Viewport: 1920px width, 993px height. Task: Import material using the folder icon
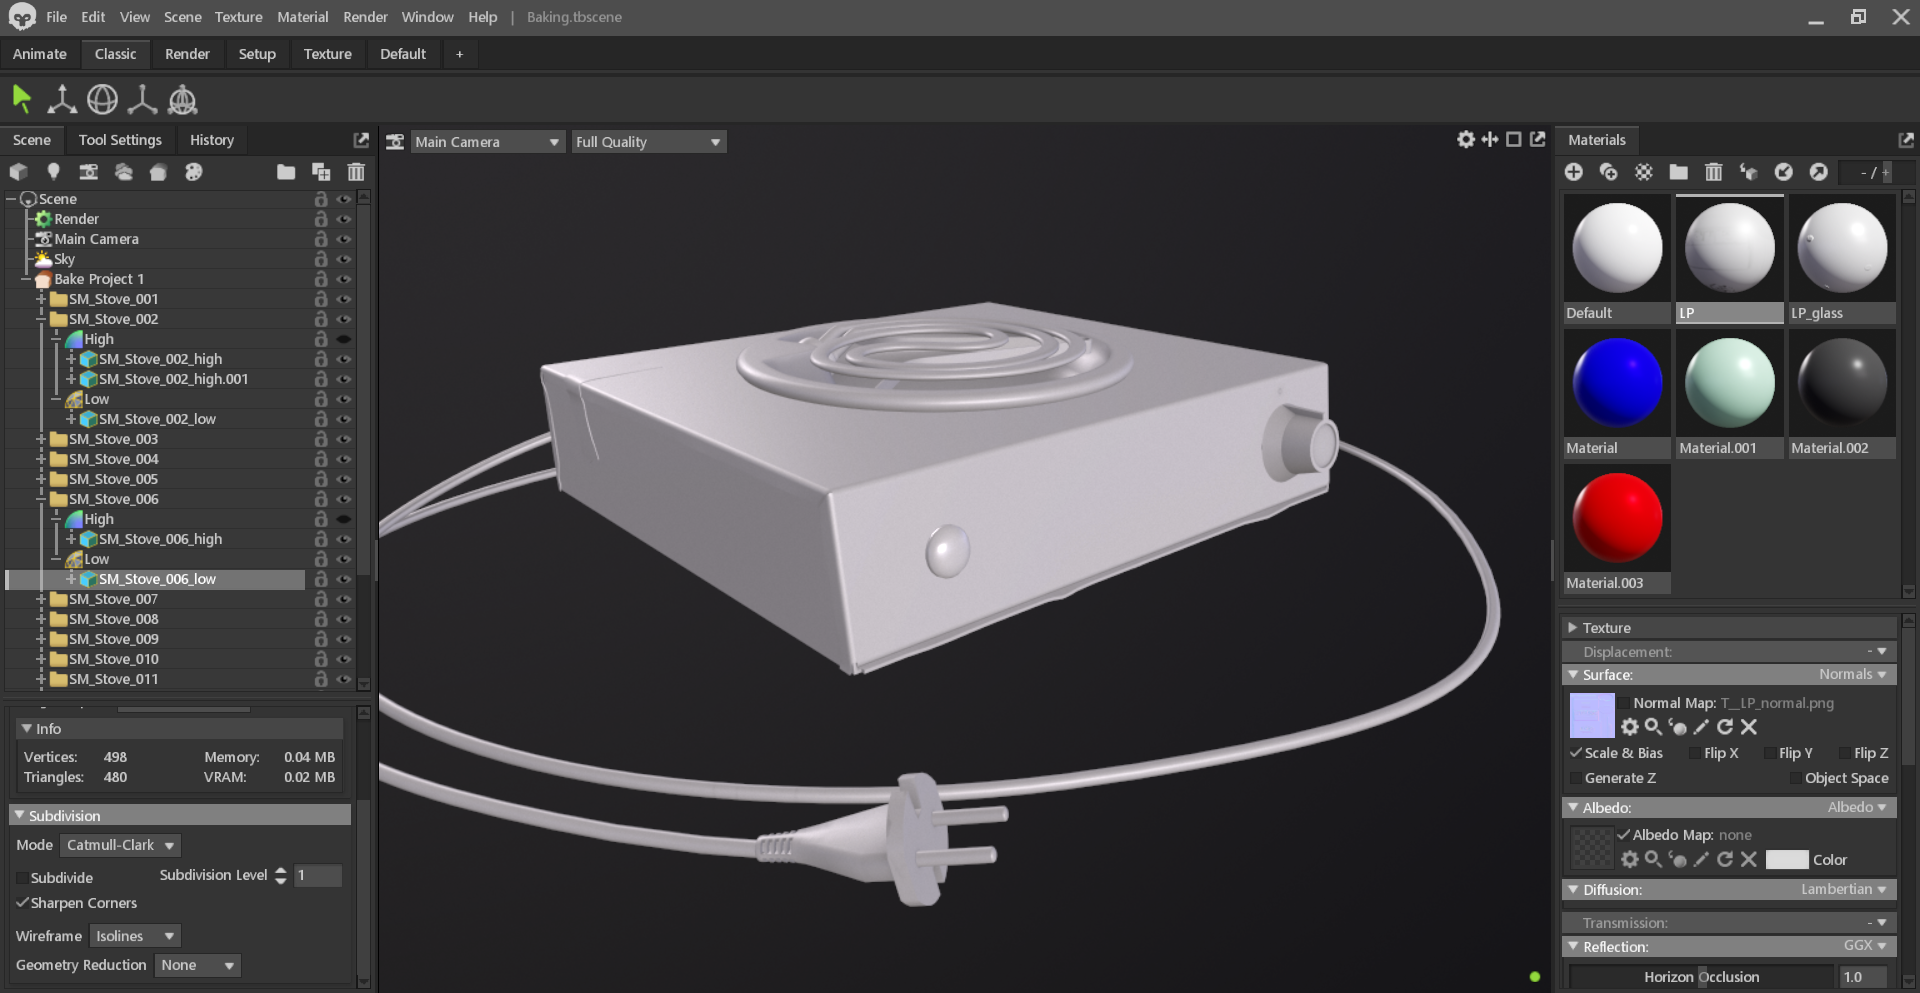point(1679,172)
